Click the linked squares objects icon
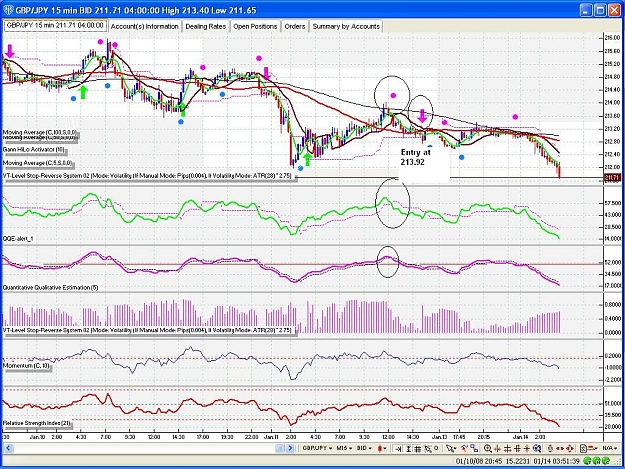This screenshot has width=625, height=469. 474,449
